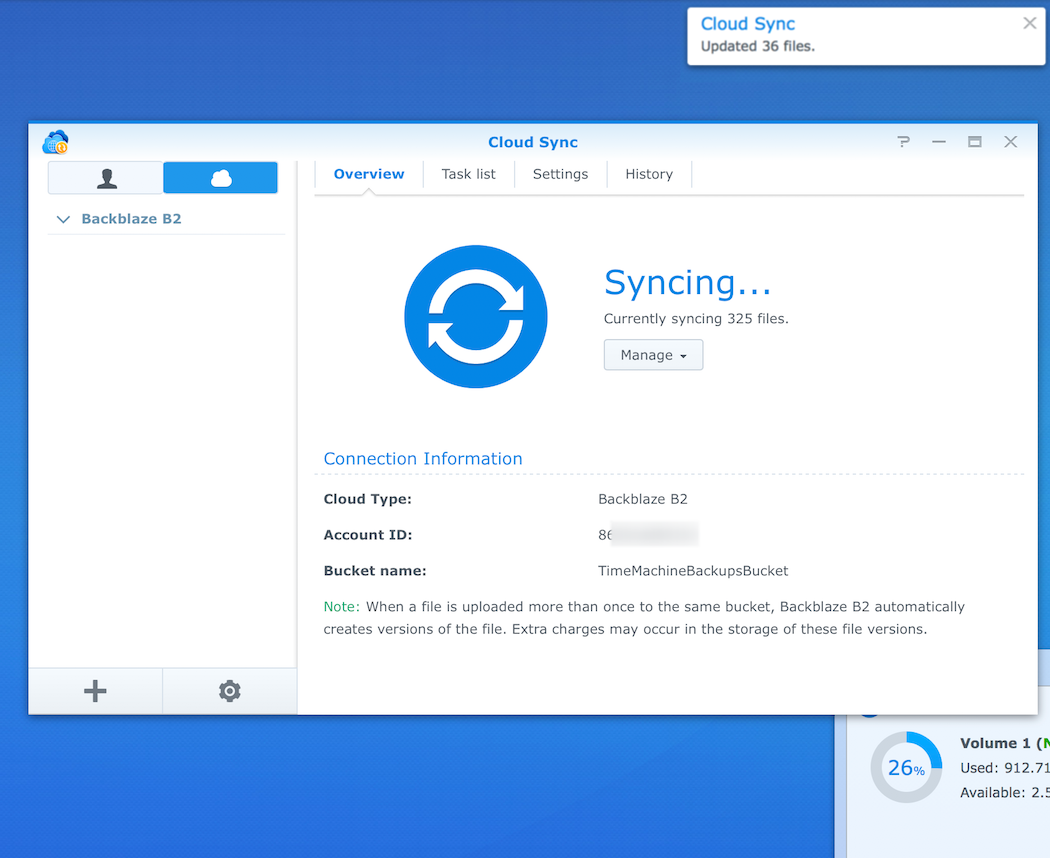
Task: Minimize the Cloud Sync window
Action: [939, 142]
